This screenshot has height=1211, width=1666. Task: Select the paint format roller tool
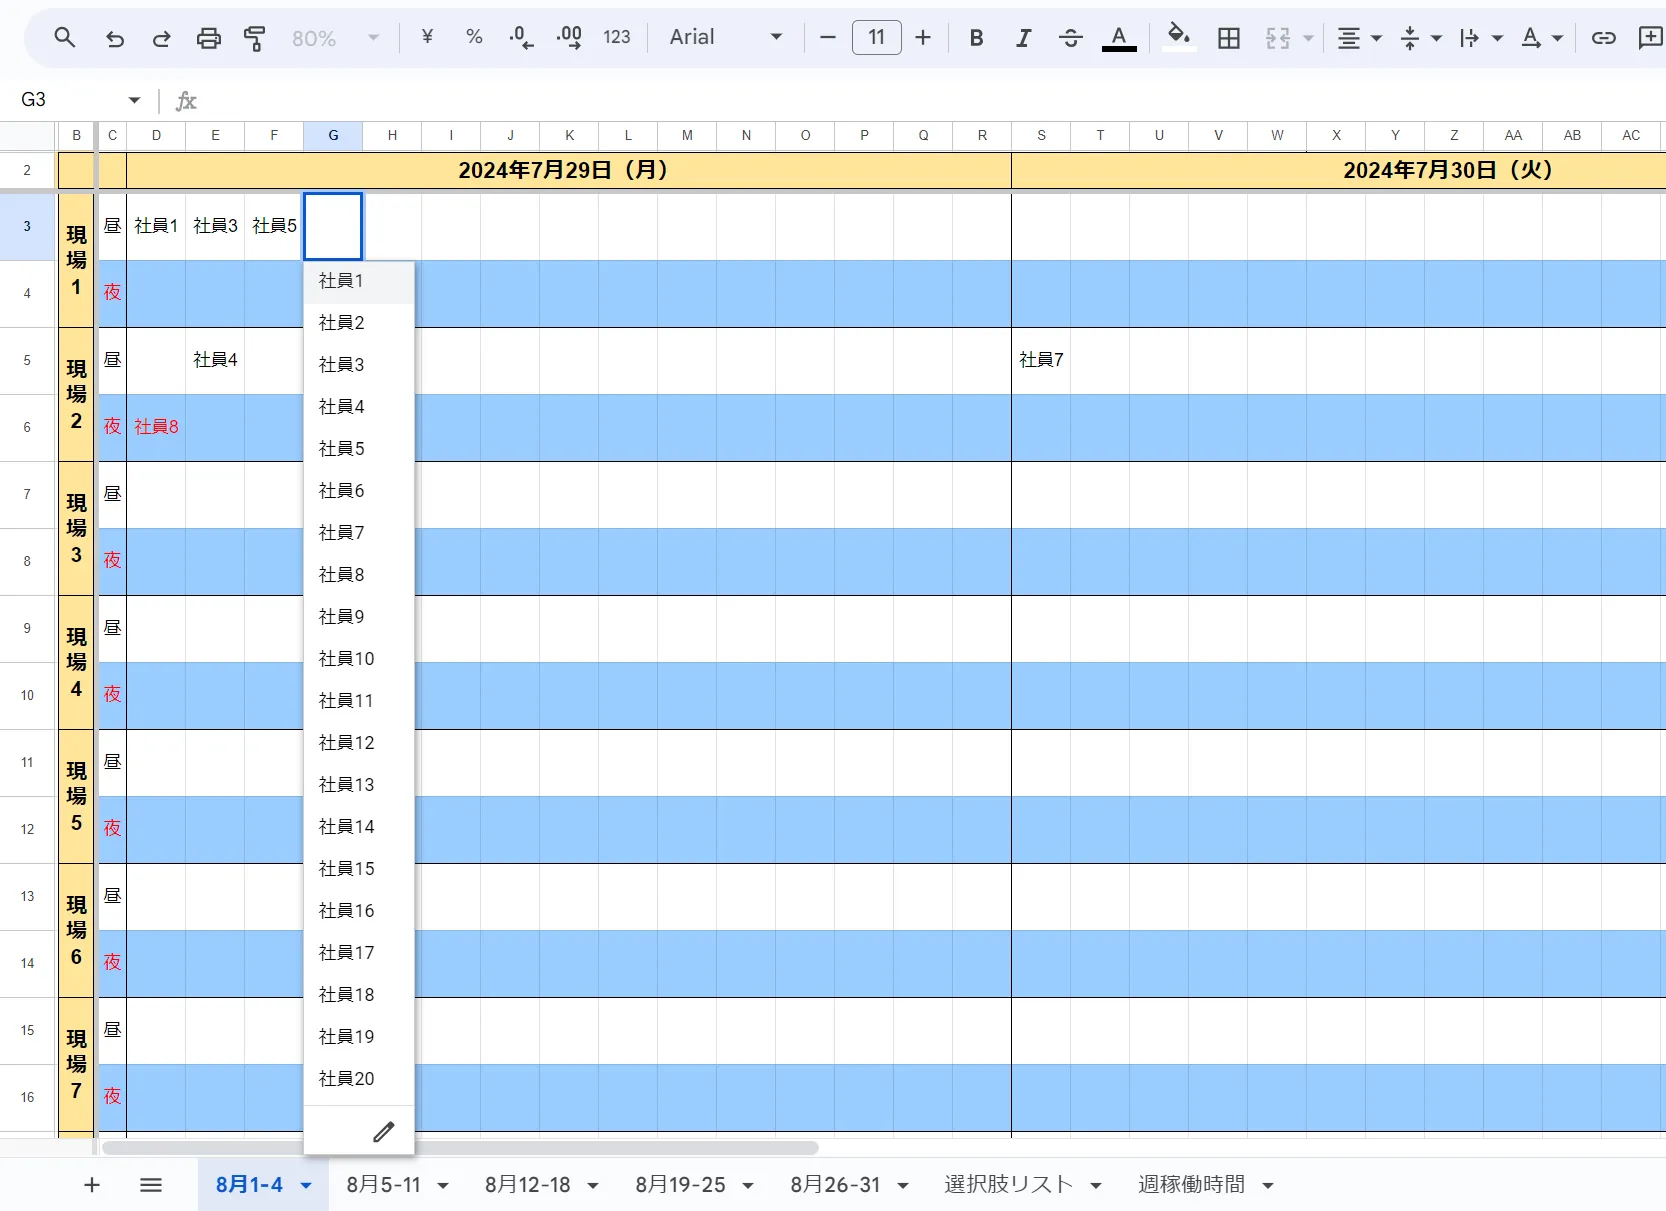point(255,38)
